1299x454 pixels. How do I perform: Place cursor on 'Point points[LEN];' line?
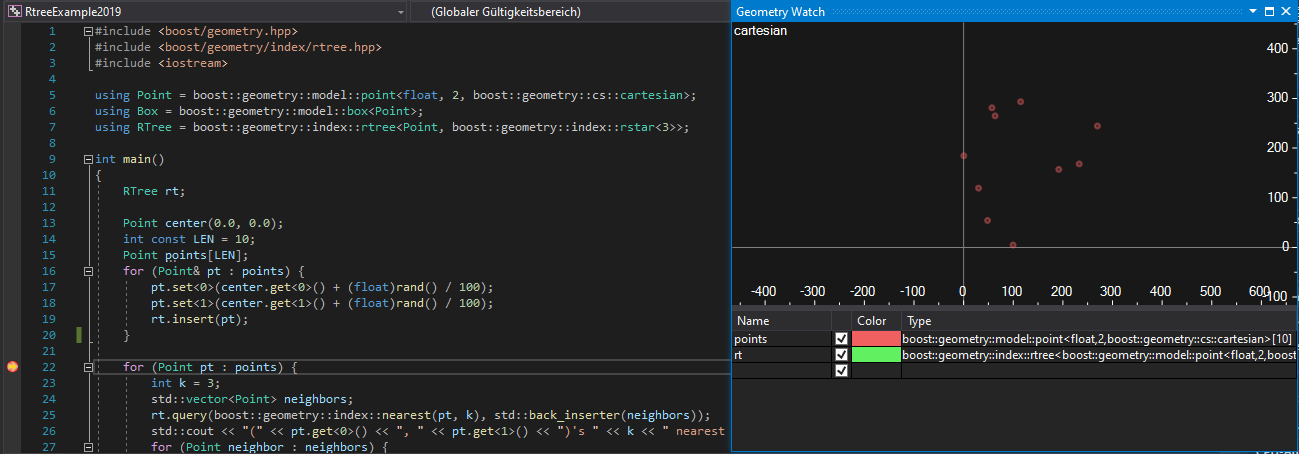click(x=186, y=255)
